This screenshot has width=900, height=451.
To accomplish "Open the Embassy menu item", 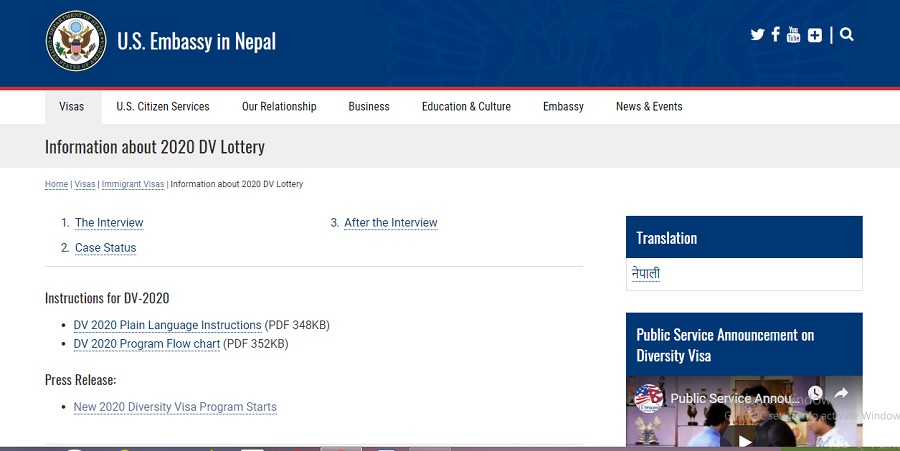I will [563, 107].
